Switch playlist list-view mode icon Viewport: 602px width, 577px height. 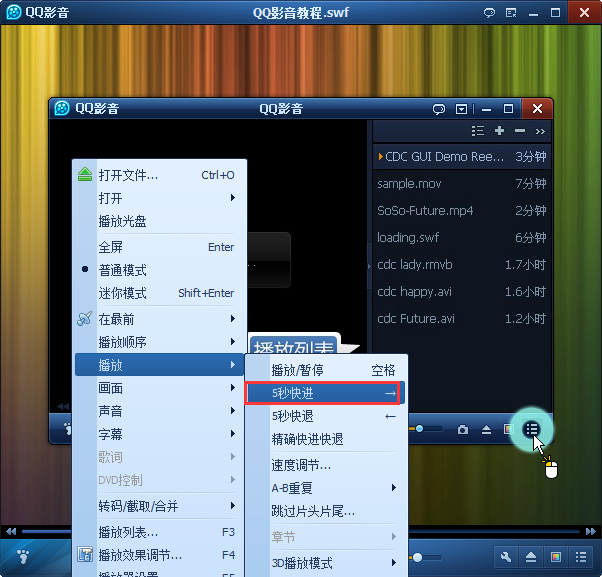point(478,131)
